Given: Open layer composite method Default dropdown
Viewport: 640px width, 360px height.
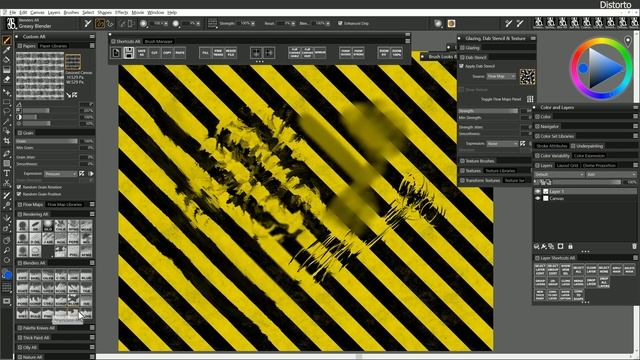Looking at the screenshot, I should point(559,174).
